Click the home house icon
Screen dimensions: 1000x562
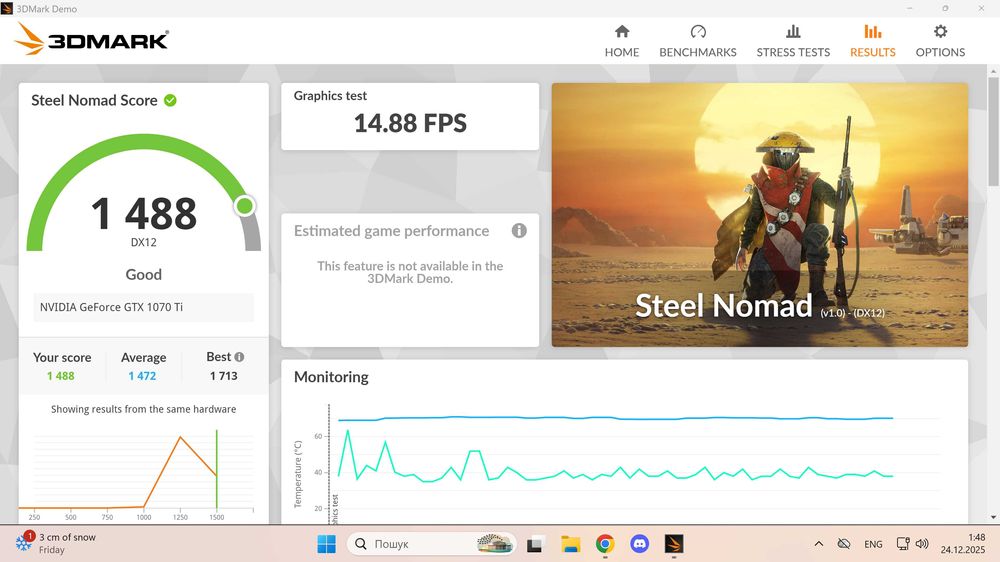[x=622, y=31]
